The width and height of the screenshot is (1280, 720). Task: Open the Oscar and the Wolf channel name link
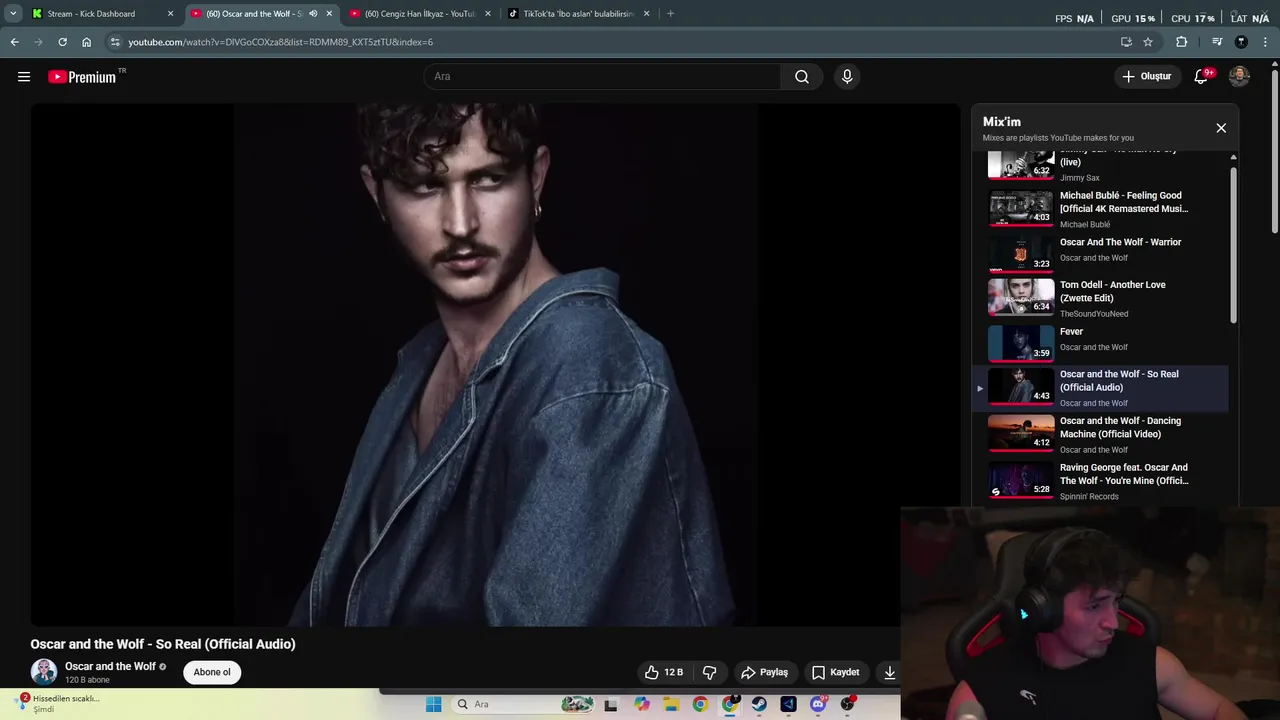110,666
